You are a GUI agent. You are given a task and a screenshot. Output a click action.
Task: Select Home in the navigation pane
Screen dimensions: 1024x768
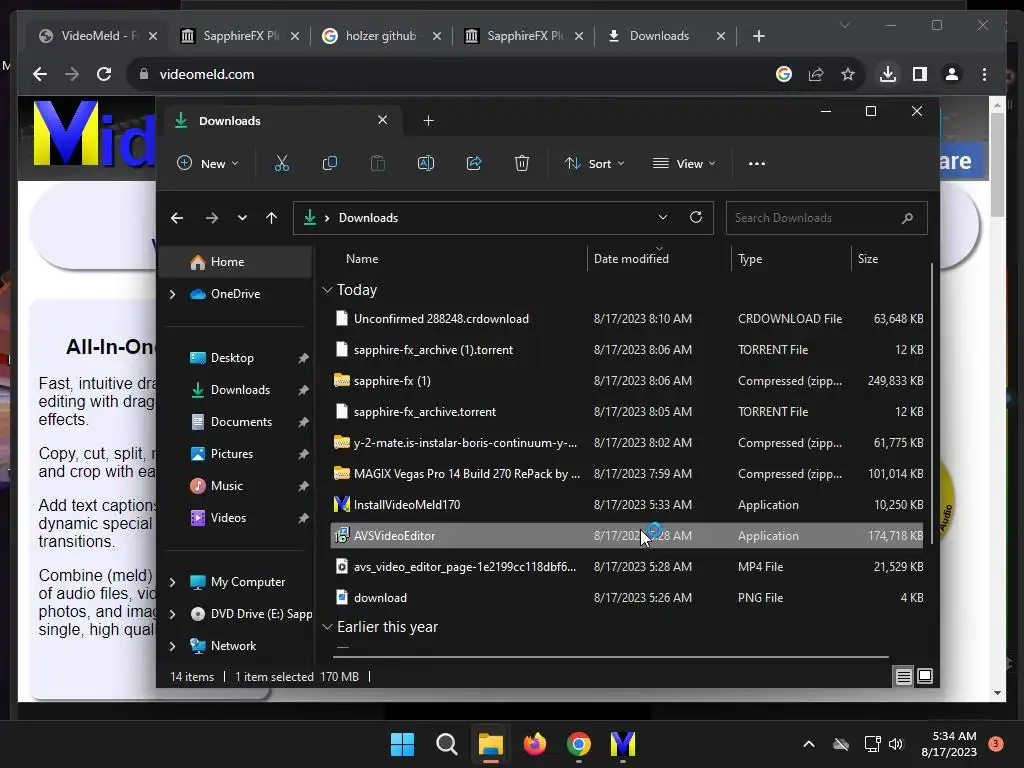(235, 262)
